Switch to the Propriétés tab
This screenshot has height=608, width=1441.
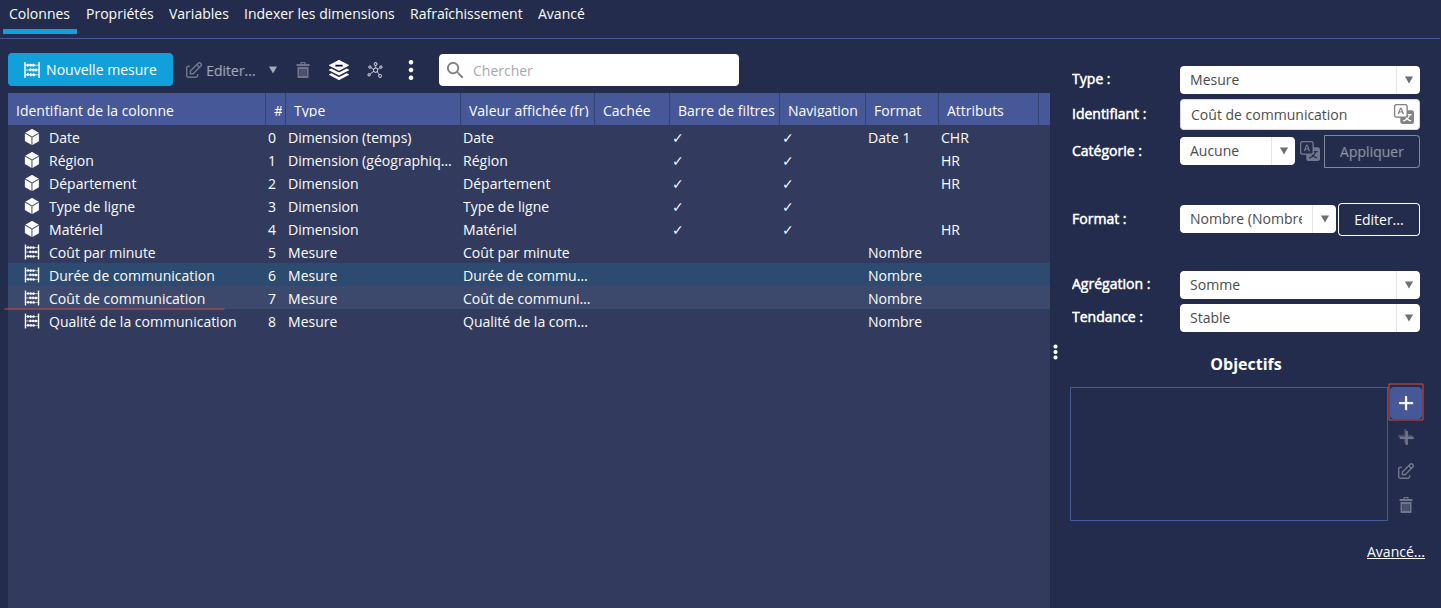coord(119,14)
